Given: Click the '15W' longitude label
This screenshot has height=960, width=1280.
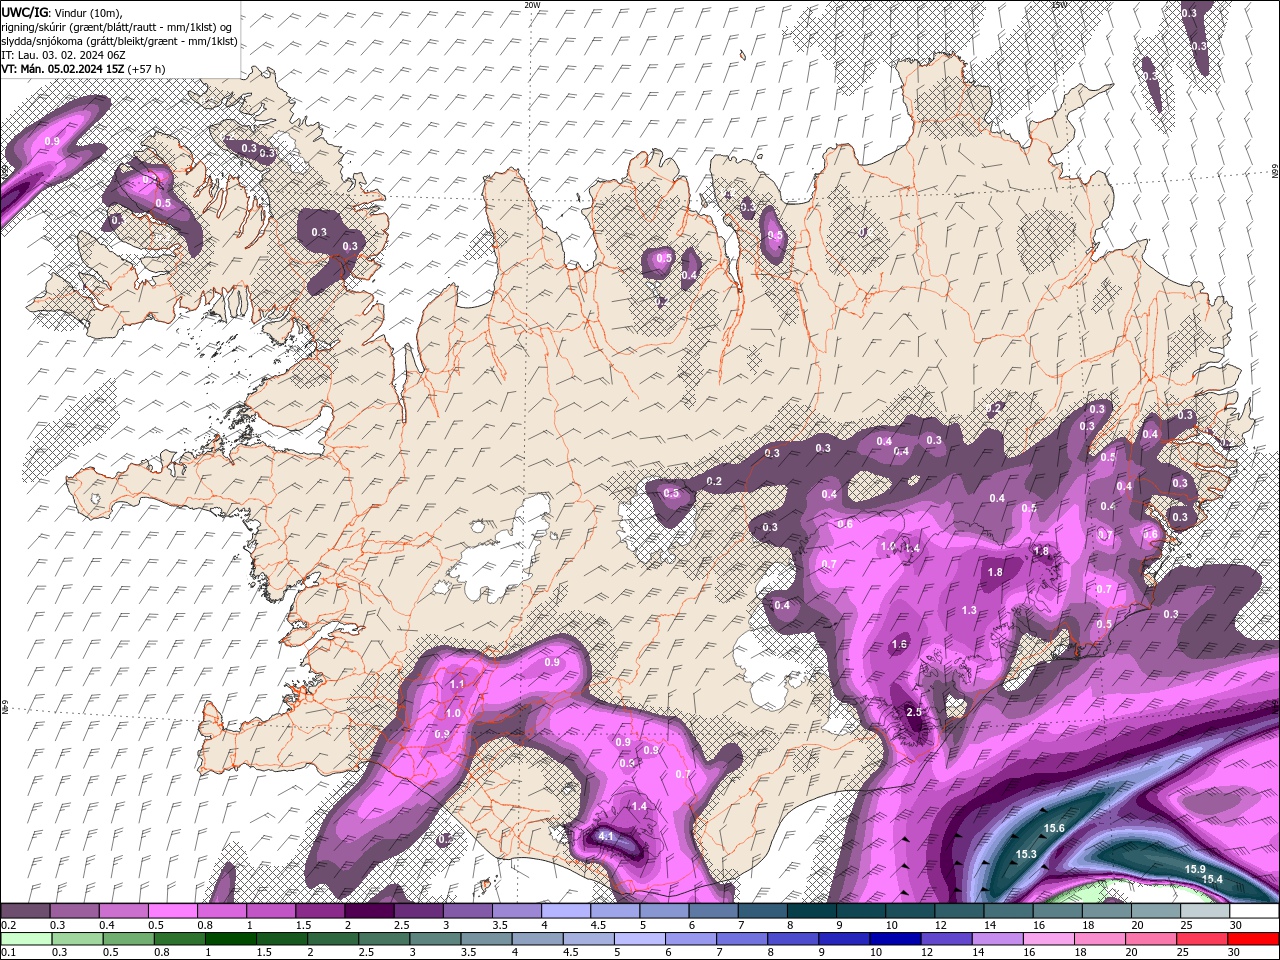Looking at the screenshot, I should 1060,5.
